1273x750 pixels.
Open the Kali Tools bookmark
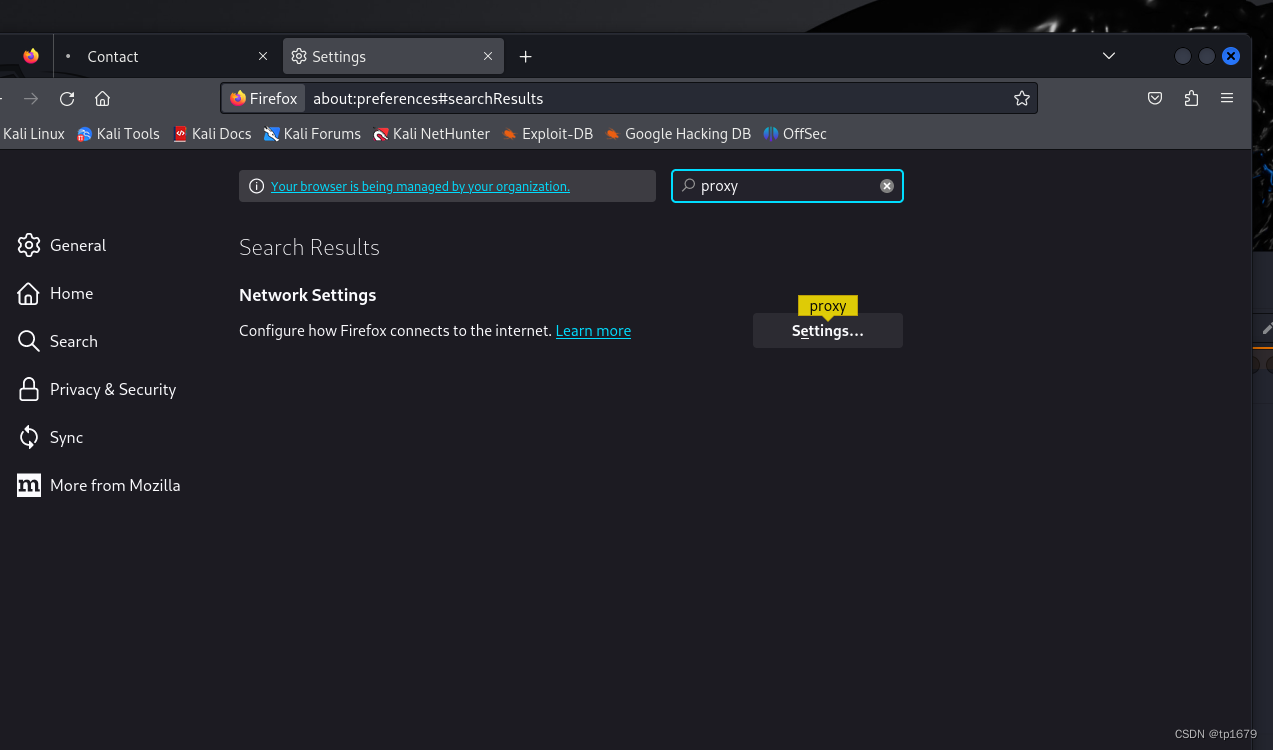[x=118, y=134]
